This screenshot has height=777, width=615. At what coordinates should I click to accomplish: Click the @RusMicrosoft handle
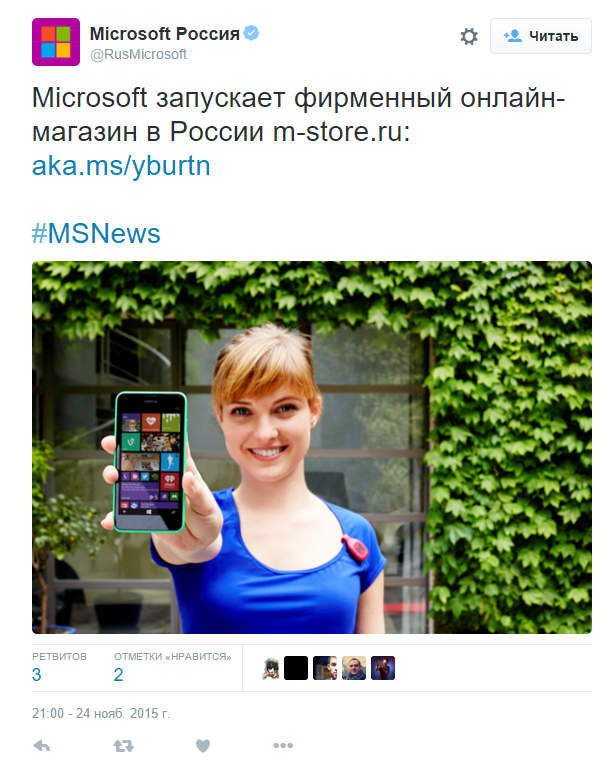click(138, 55)
